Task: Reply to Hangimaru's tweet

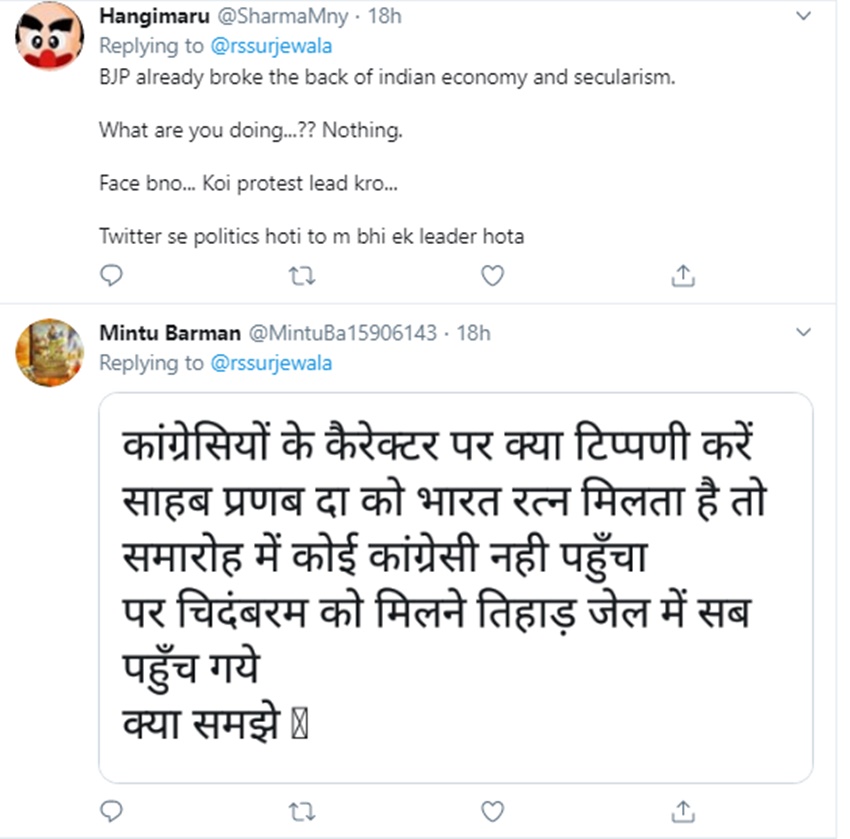Action: pyautogui.click(x=112, y=275)
